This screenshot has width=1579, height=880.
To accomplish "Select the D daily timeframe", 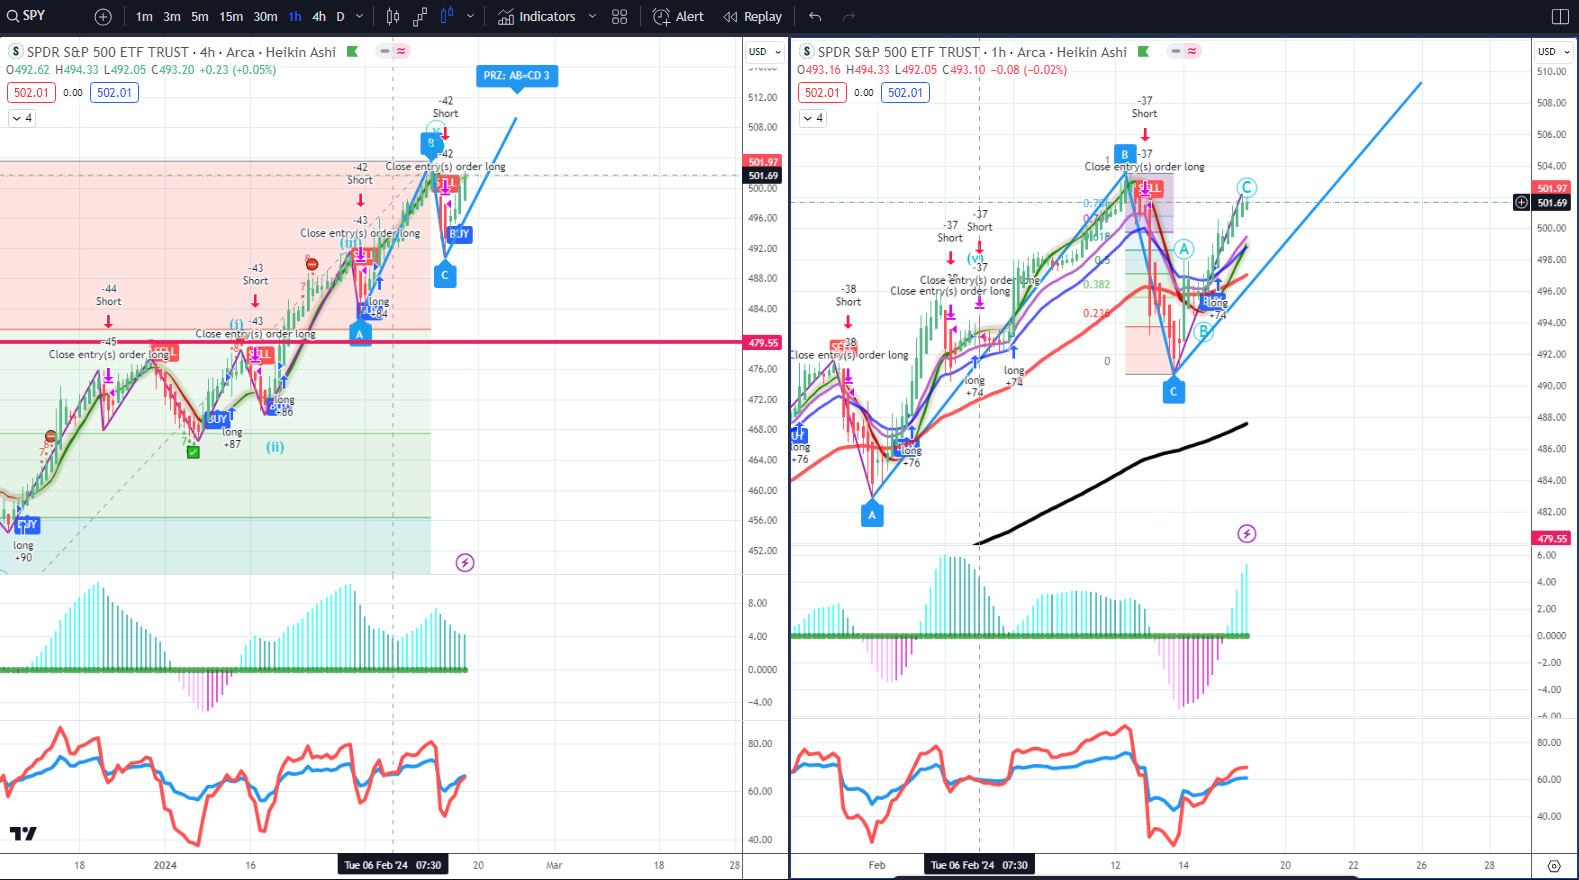I will 340,16.
